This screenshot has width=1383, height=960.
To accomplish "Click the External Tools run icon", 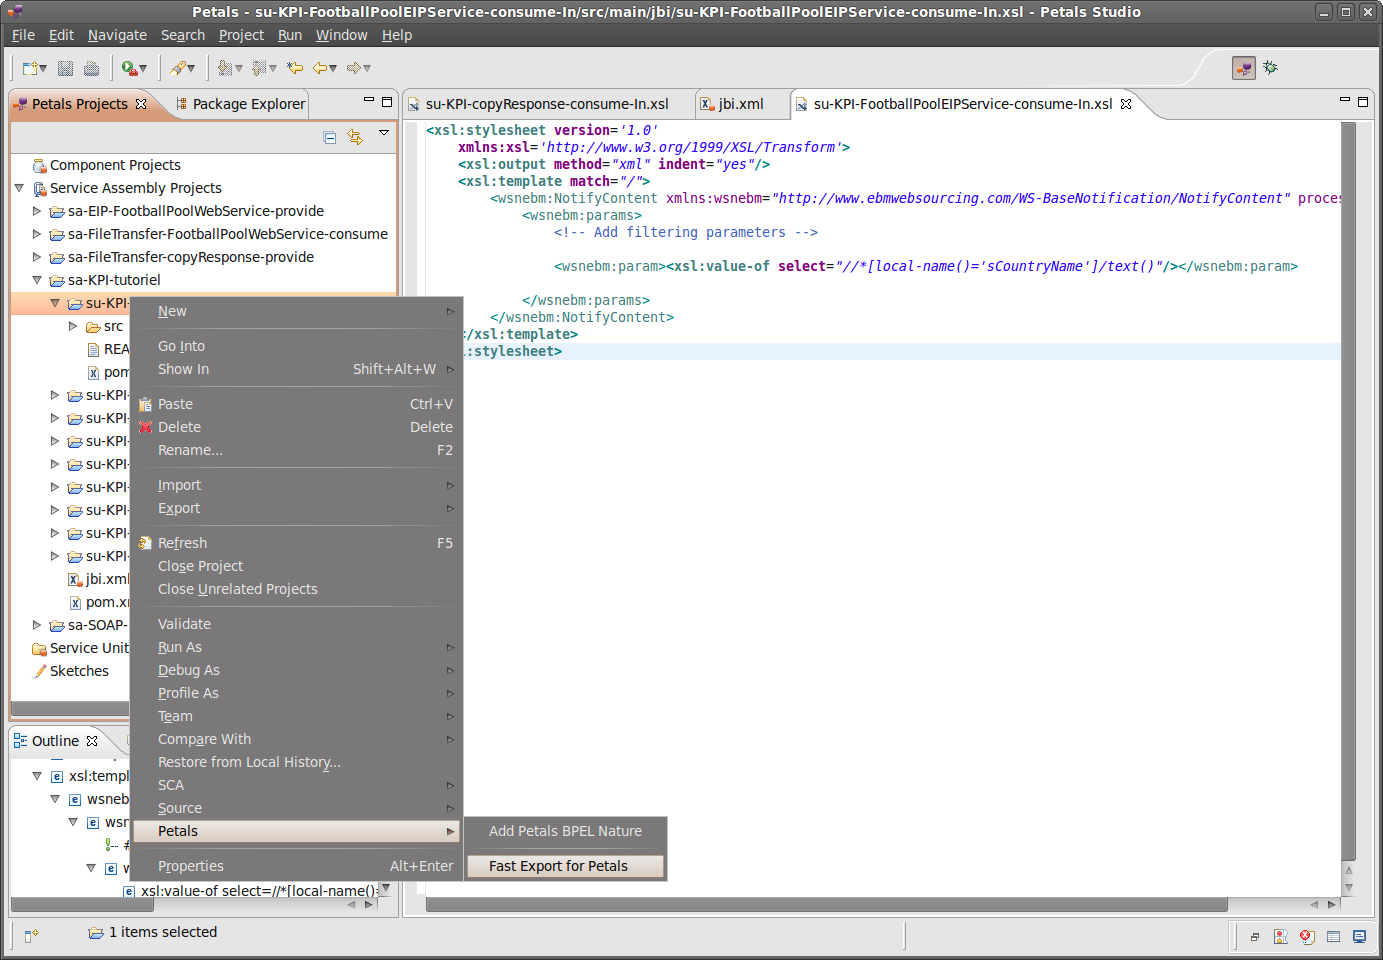I will pyautogui.click(x=129, y=68).
